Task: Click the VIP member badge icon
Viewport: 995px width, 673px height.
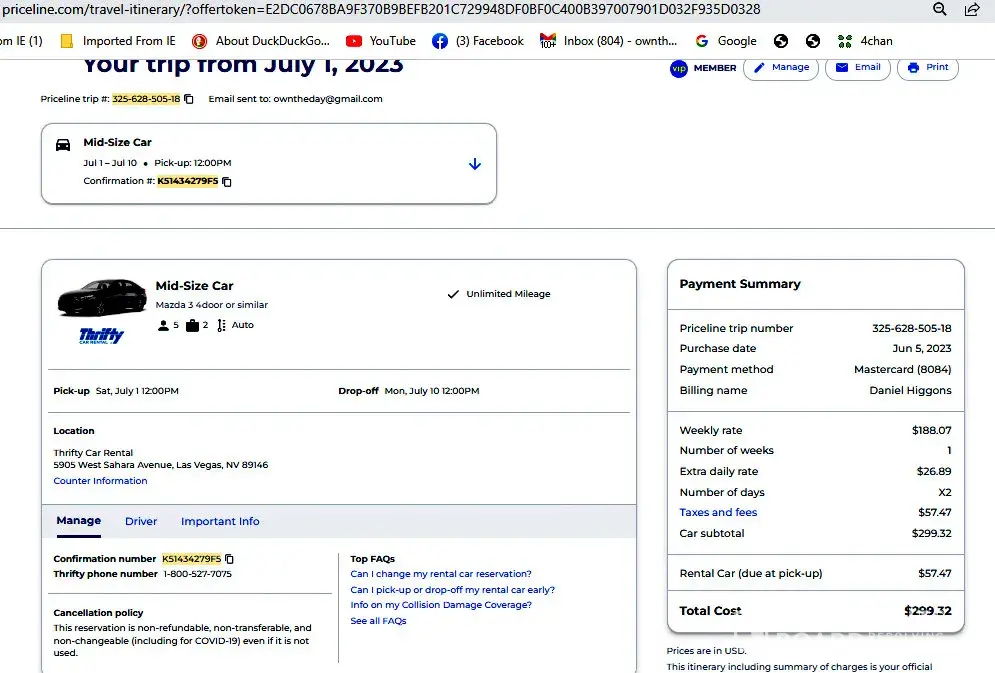Action: coord(678,68)
